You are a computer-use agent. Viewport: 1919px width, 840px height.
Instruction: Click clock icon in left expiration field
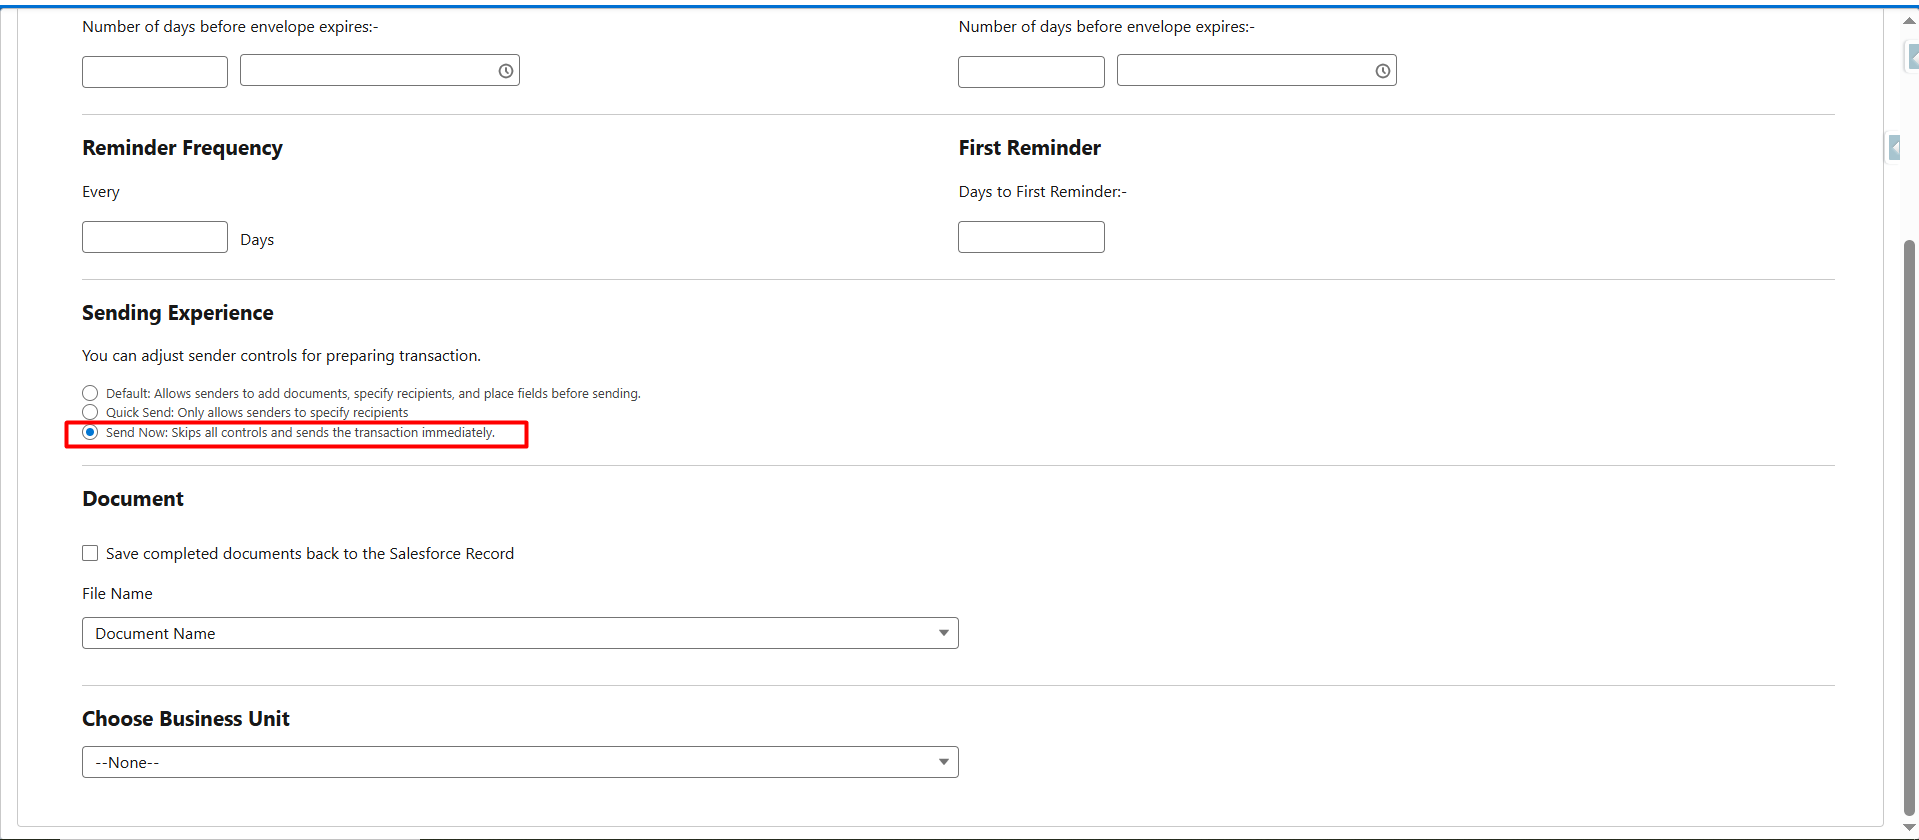point(506,71)
